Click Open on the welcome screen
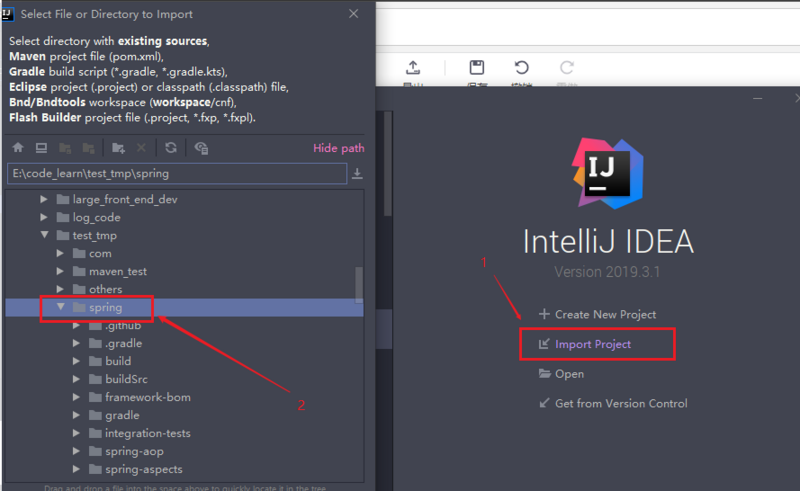 click(x=561, y=374)
